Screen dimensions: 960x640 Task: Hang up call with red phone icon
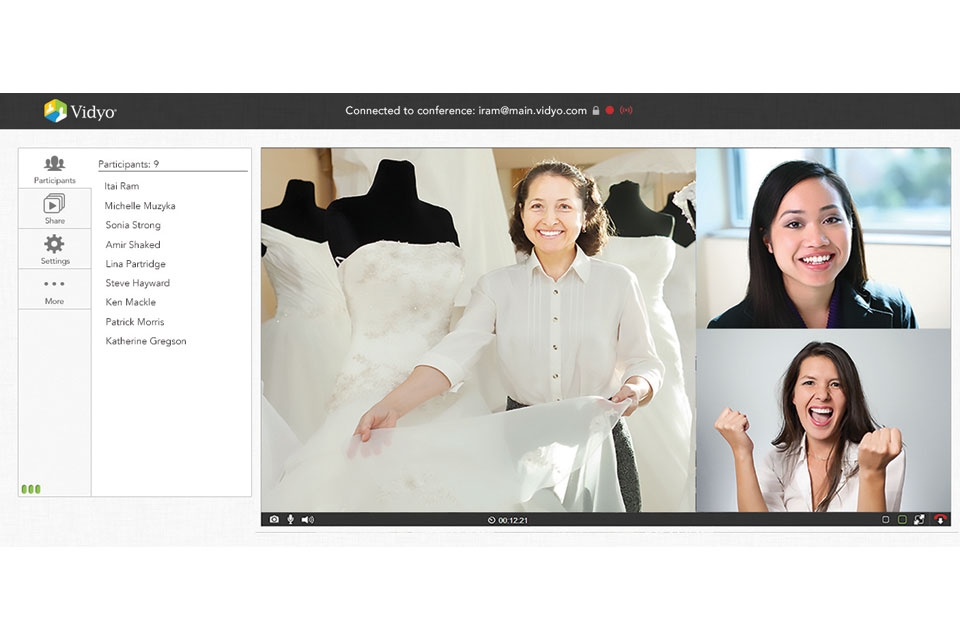[x=940, y=519]
